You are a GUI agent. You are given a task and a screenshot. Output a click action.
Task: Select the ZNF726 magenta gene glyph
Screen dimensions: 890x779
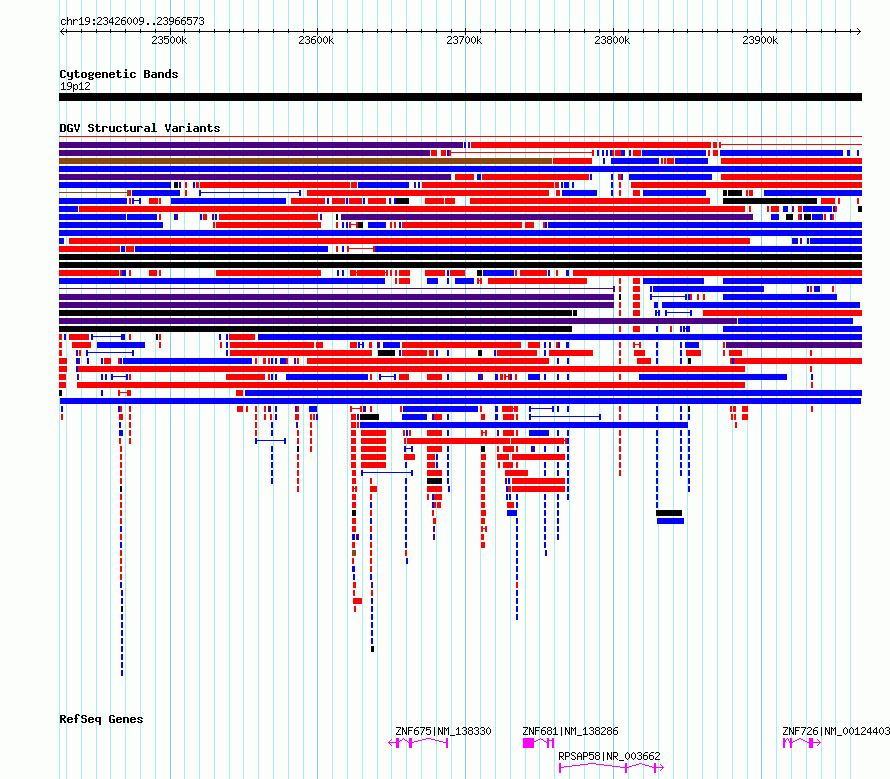(801, 743)
